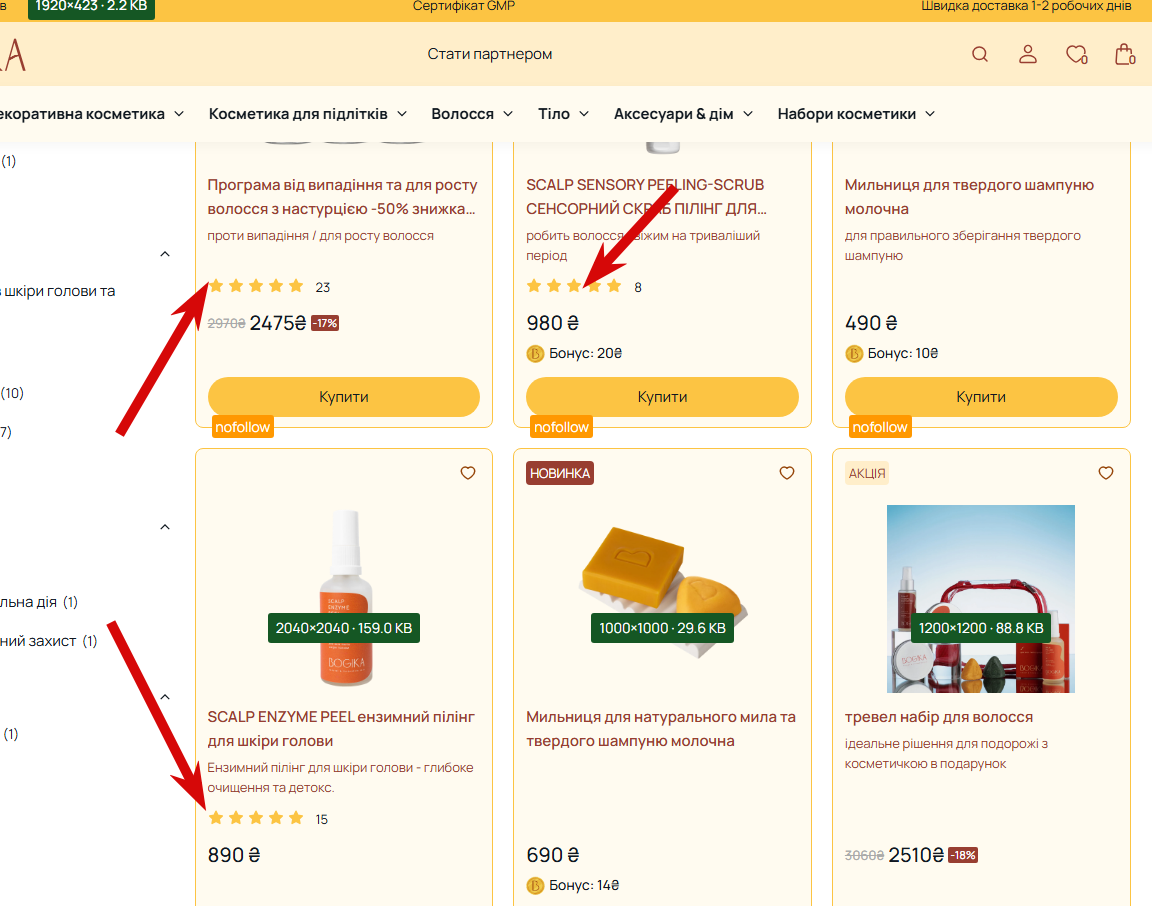Open SCALP SENSORY PEELING-SCRUB title
Image resolution: width=1152 pixels, height=906 pixels.
click(647, 197)
